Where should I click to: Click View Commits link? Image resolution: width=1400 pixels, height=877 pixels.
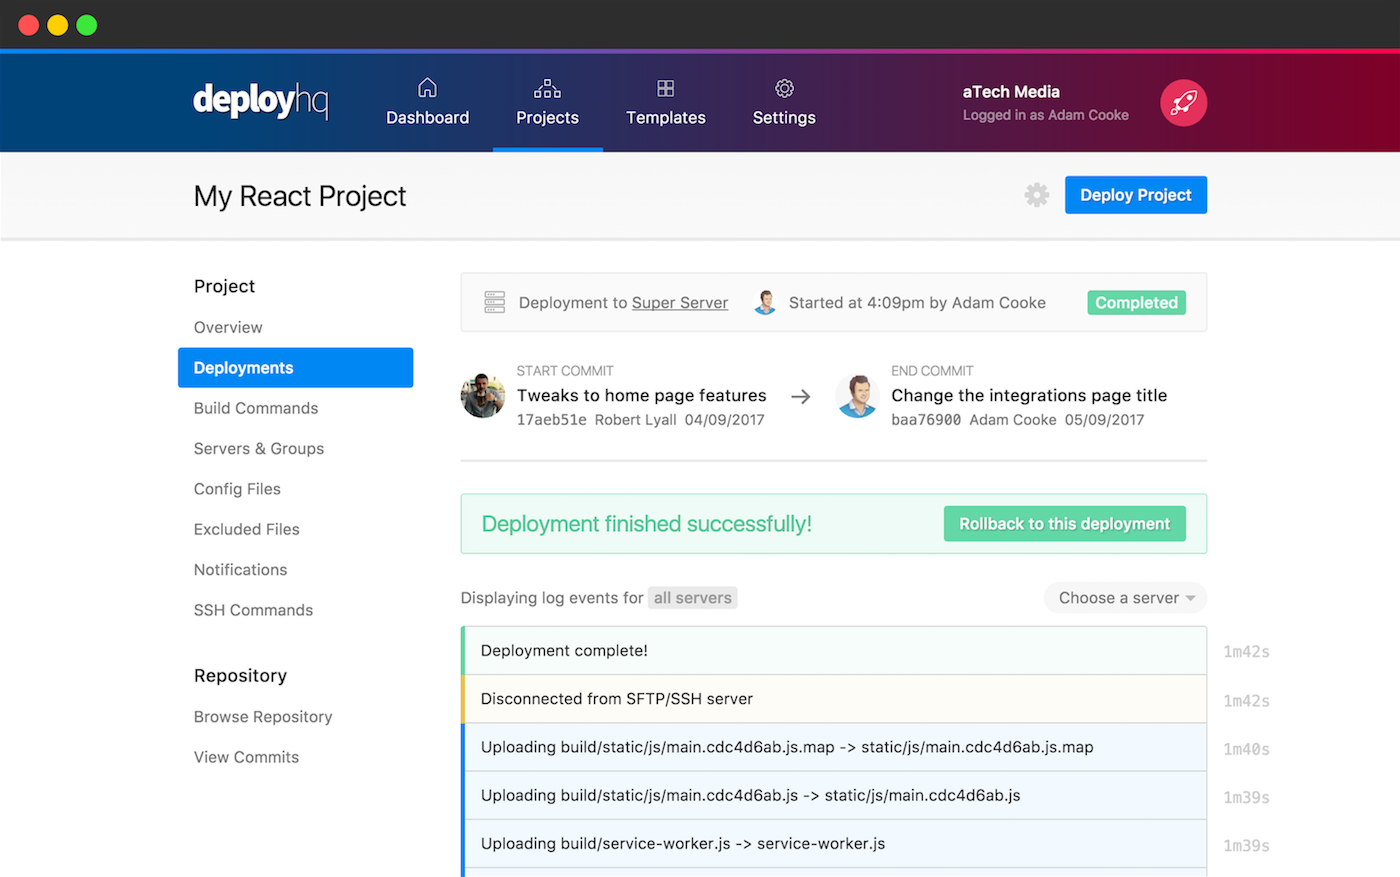[x=246, y=757]
